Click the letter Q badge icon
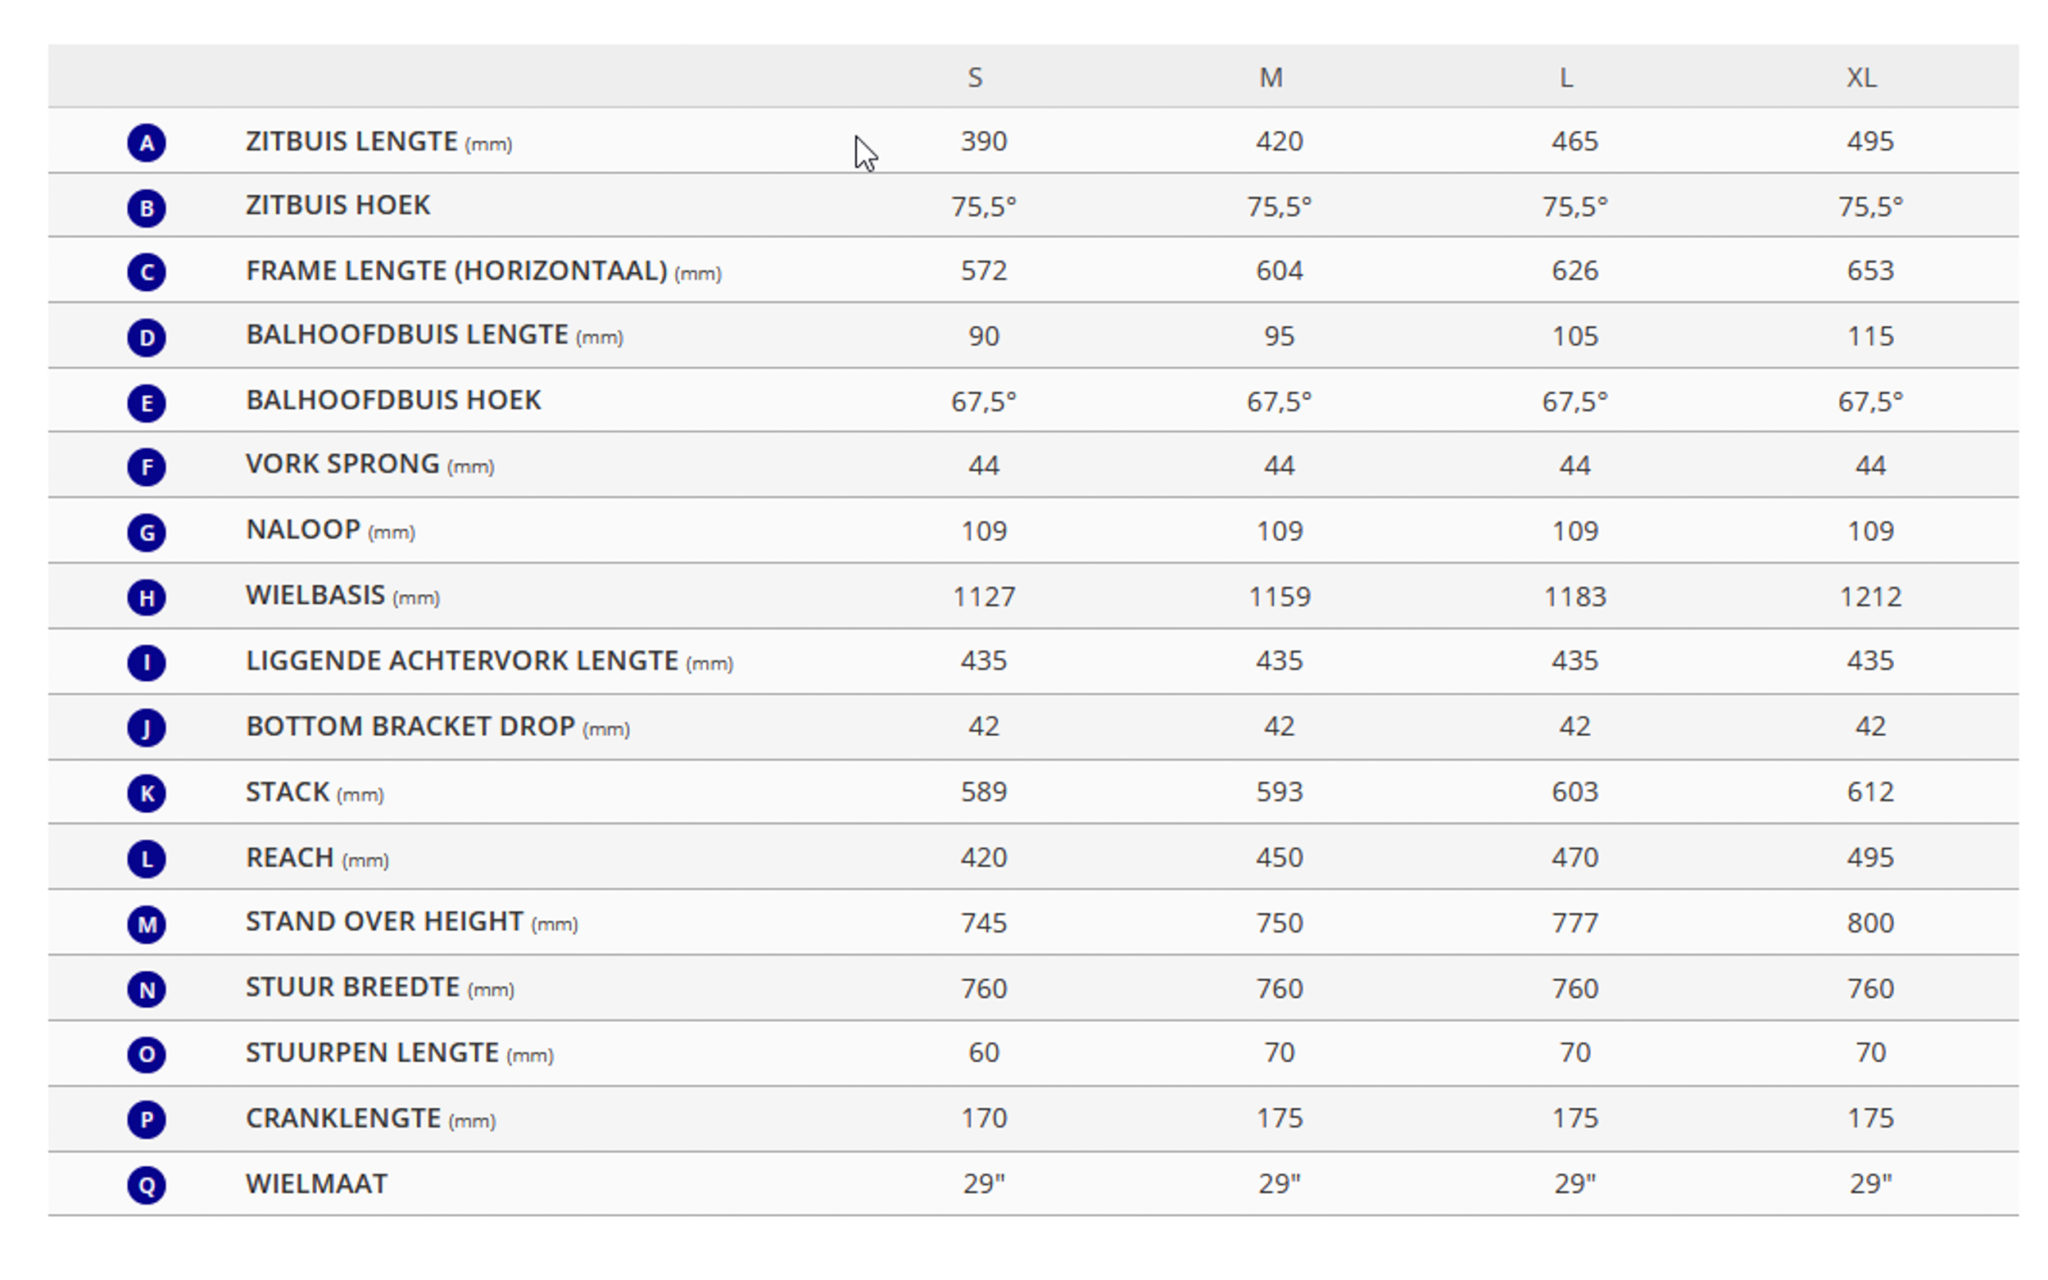This screenshot has width=2048, height=1280. (146, 1185)
